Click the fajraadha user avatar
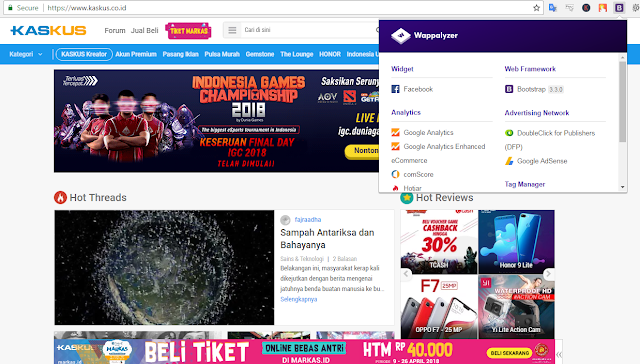640x364 pixels. click(x=285, y=220)
